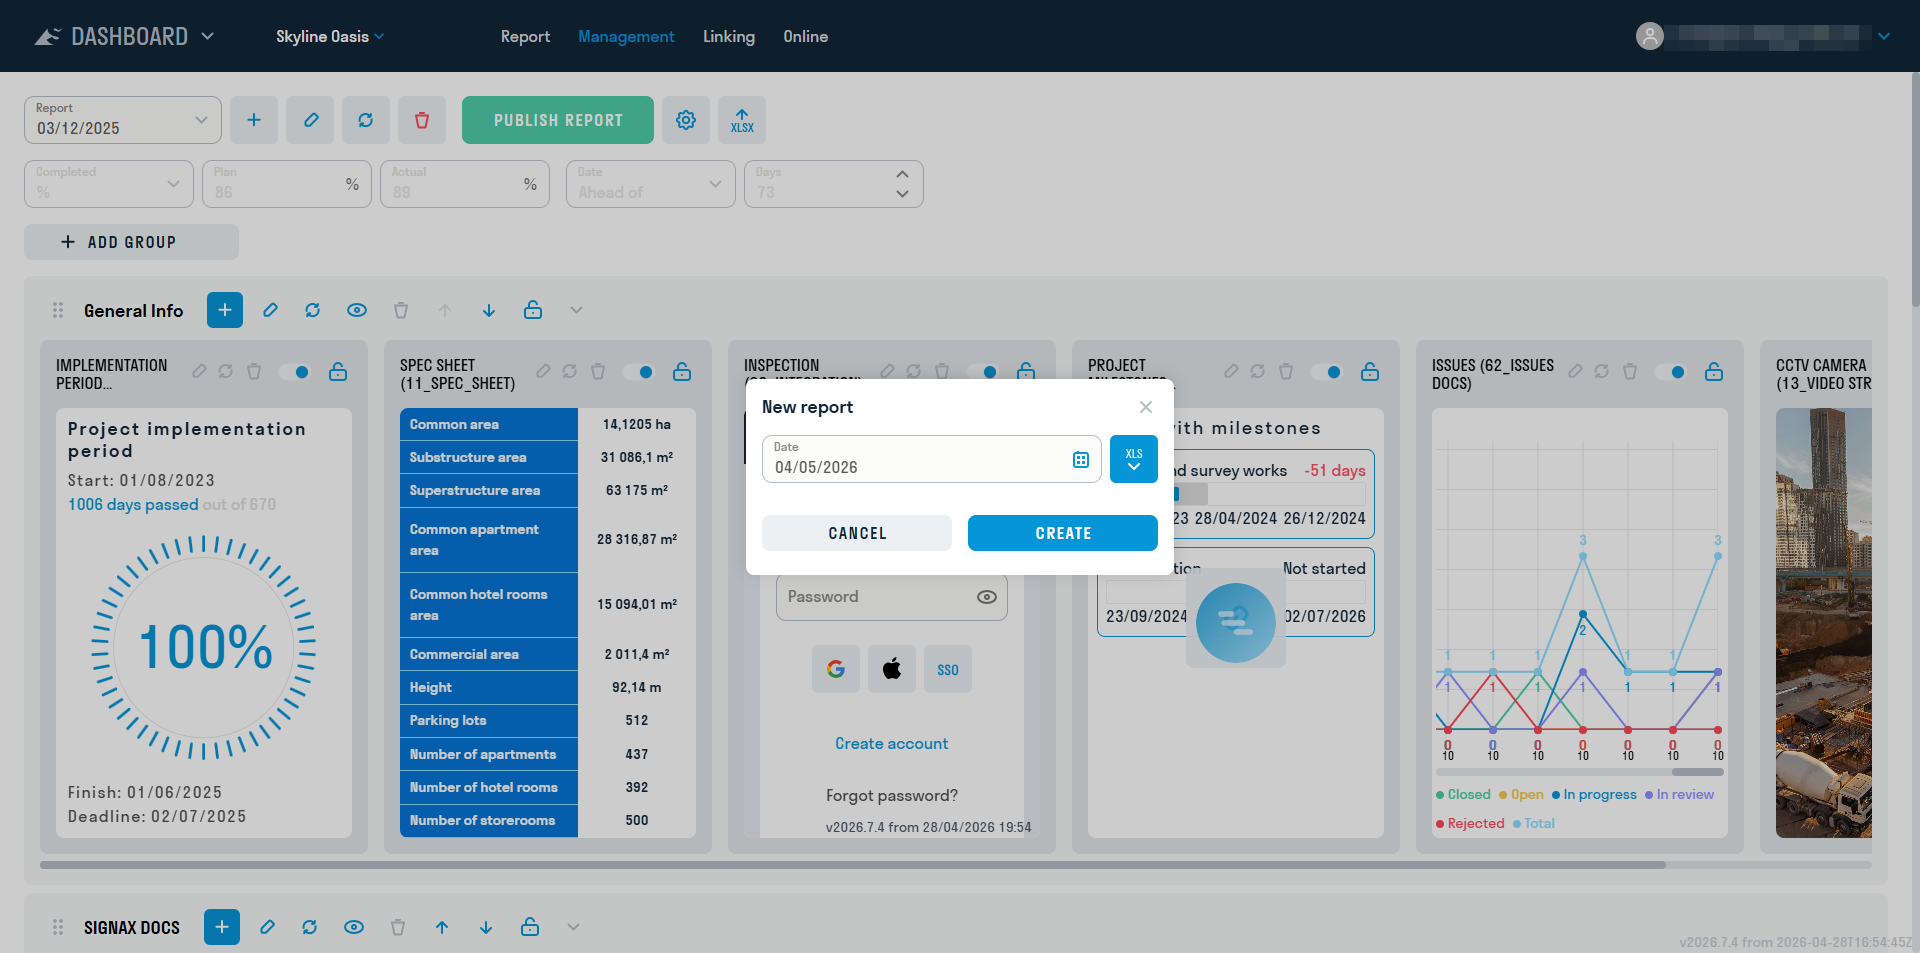Unlock the Issues widget
The image size is (1920, 953).
point(1714,372)
